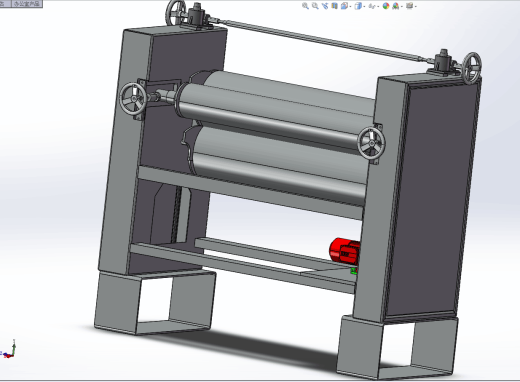Image resolution: width=520 pixels, height=382 pixels.
Task: Click the coordinate triad axis indicator
Action: (x=8, y=350)
